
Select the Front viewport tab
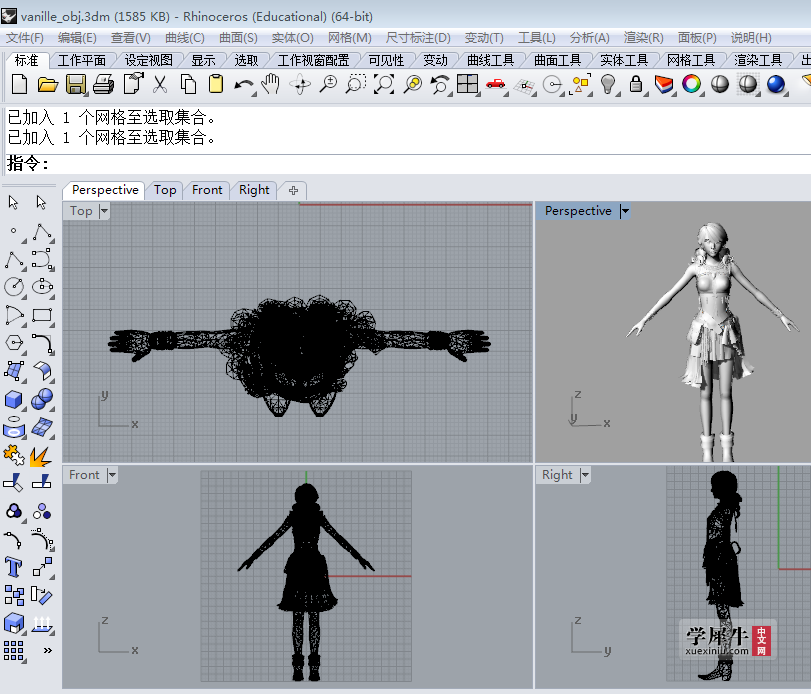click(x=207, y=190)
